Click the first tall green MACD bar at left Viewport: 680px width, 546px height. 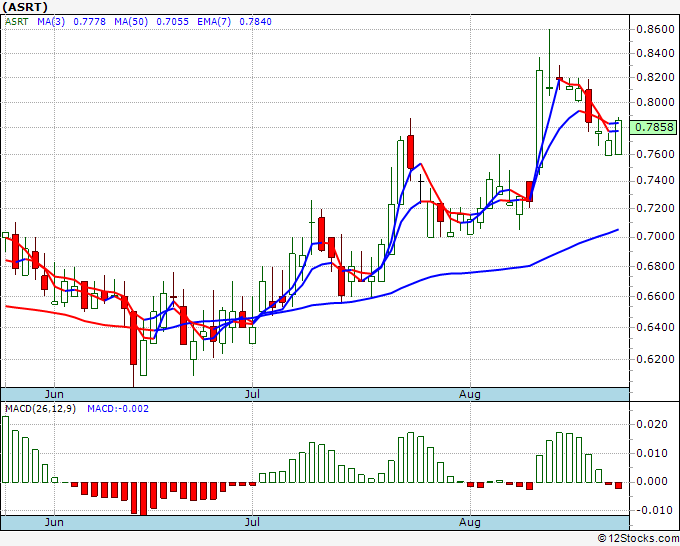[x=5, y=449]
